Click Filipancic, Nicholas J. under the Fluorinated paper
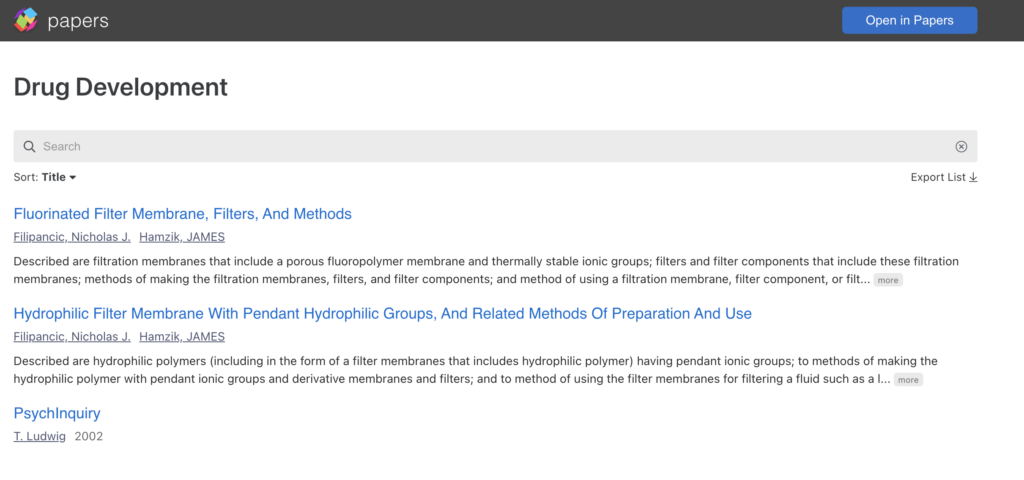 tap(72, 238)
